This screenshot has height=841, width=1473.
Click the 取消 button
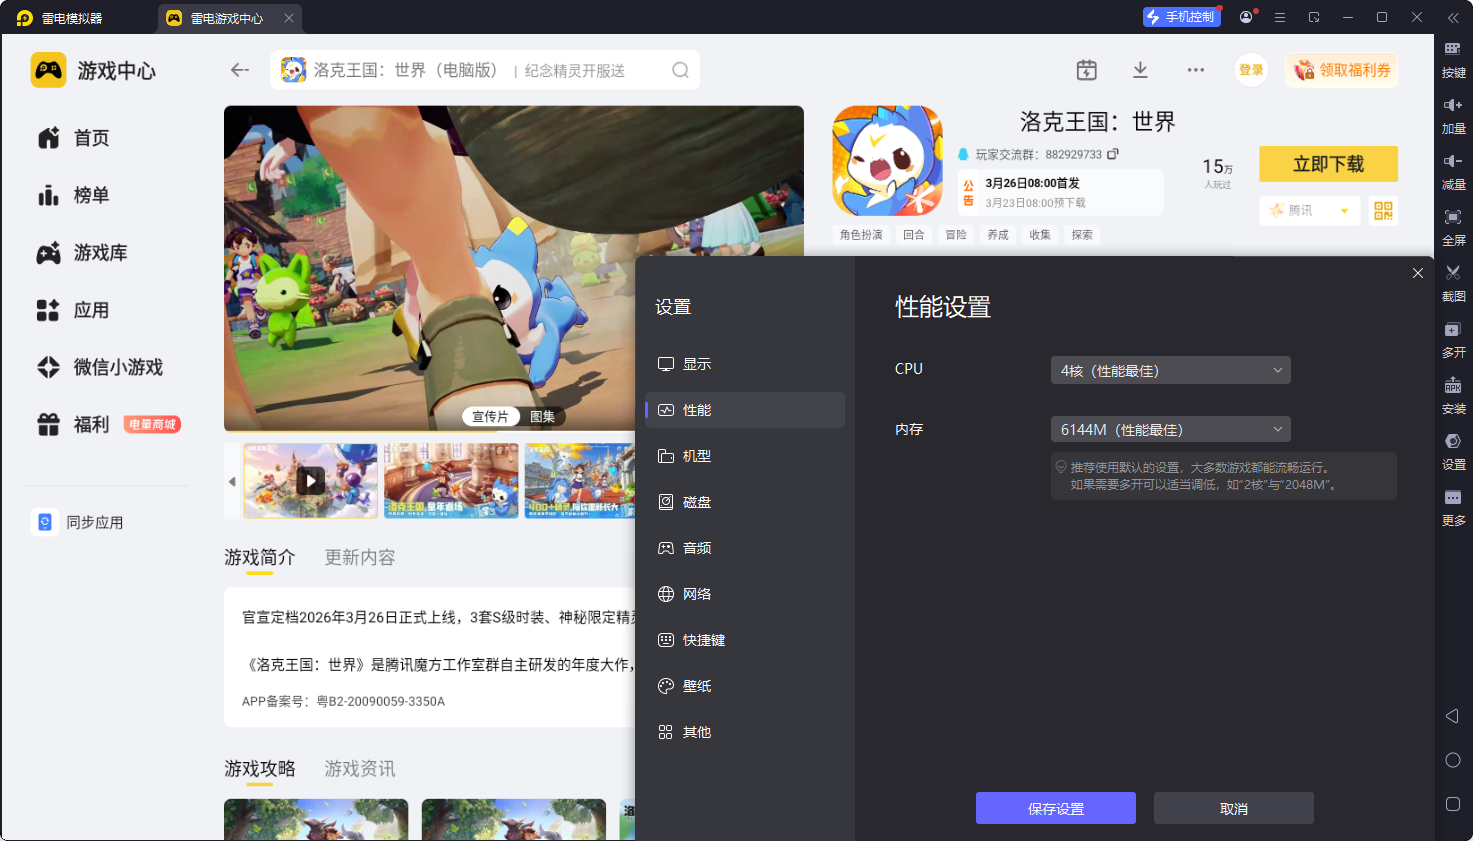tap(1233, 808)
